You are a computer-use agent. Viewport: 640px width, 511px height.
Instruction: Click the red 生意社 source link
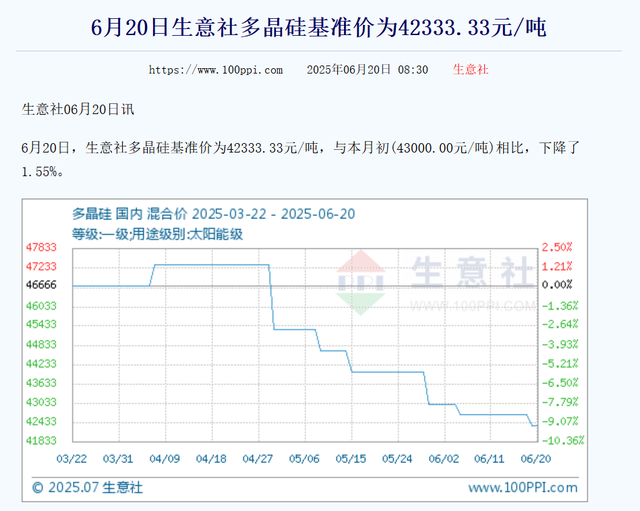point(470,70)
